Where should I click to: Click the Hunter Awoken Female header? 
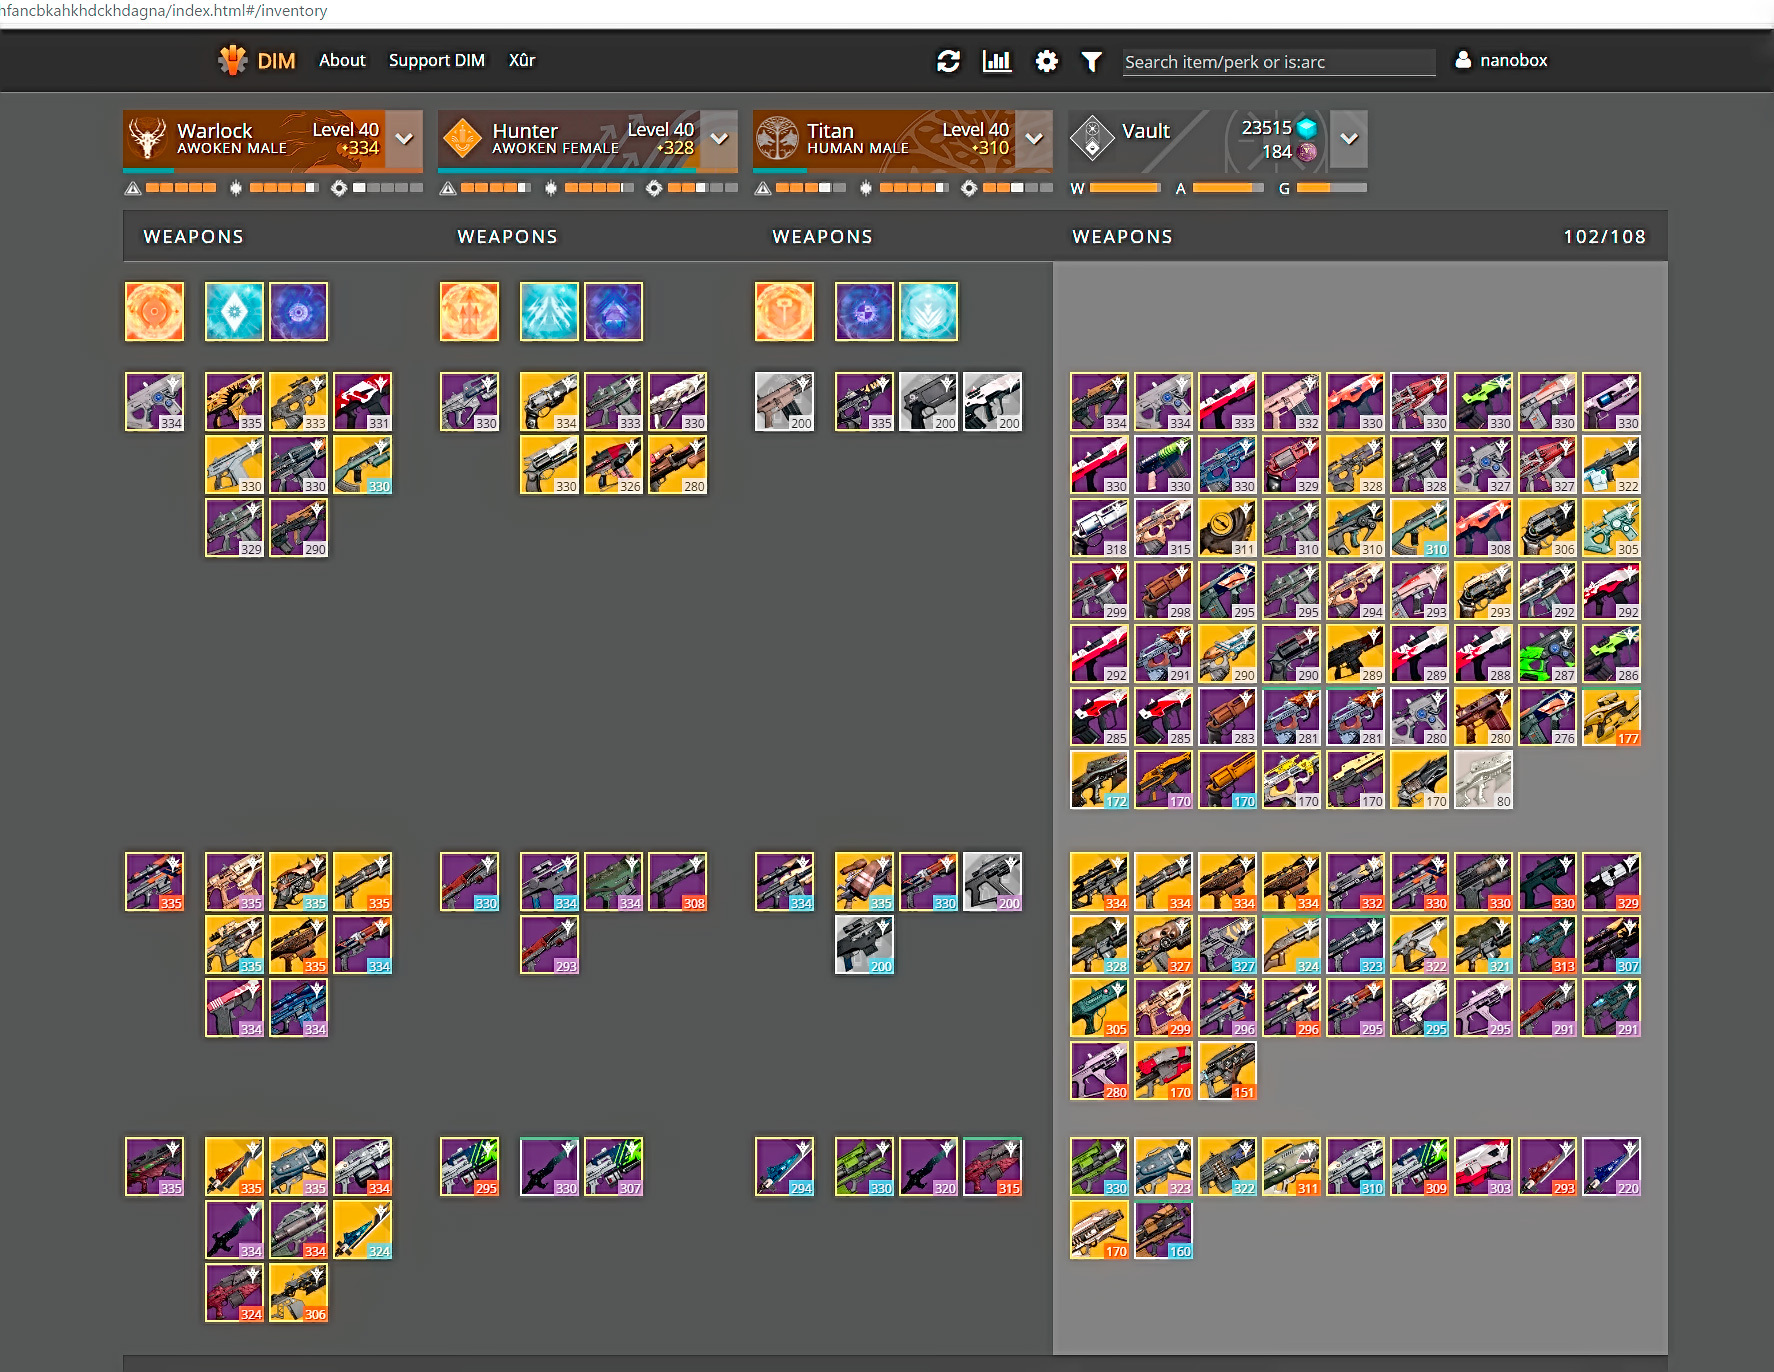(x=569, y=139)
